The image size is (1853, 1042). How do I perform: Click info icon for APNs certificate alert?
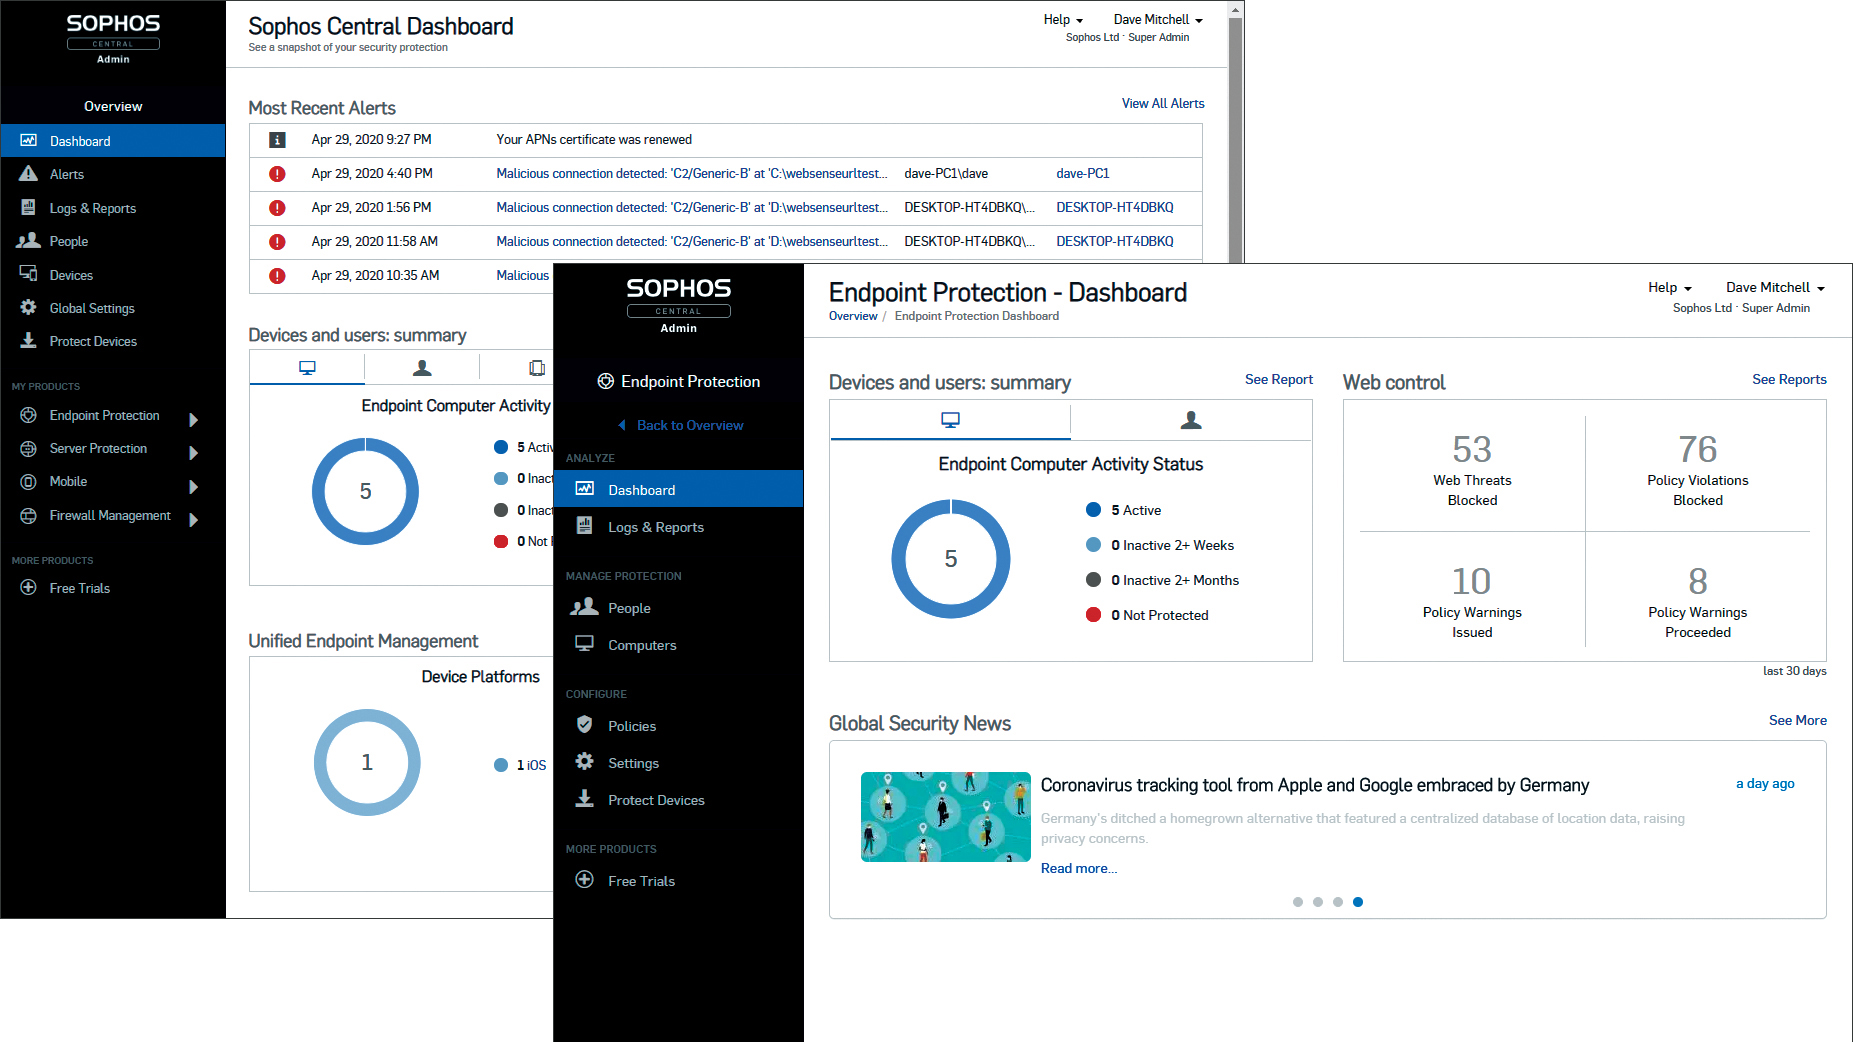[x=278, y=140]
